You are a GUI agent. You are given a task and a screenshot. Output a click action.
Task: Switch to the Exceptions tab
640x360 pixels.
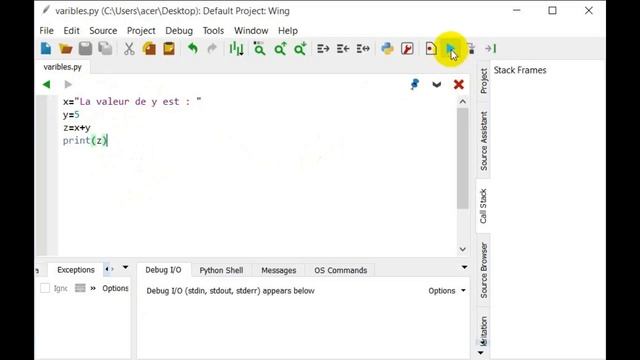pyautogui.click(x=76, y=270)
